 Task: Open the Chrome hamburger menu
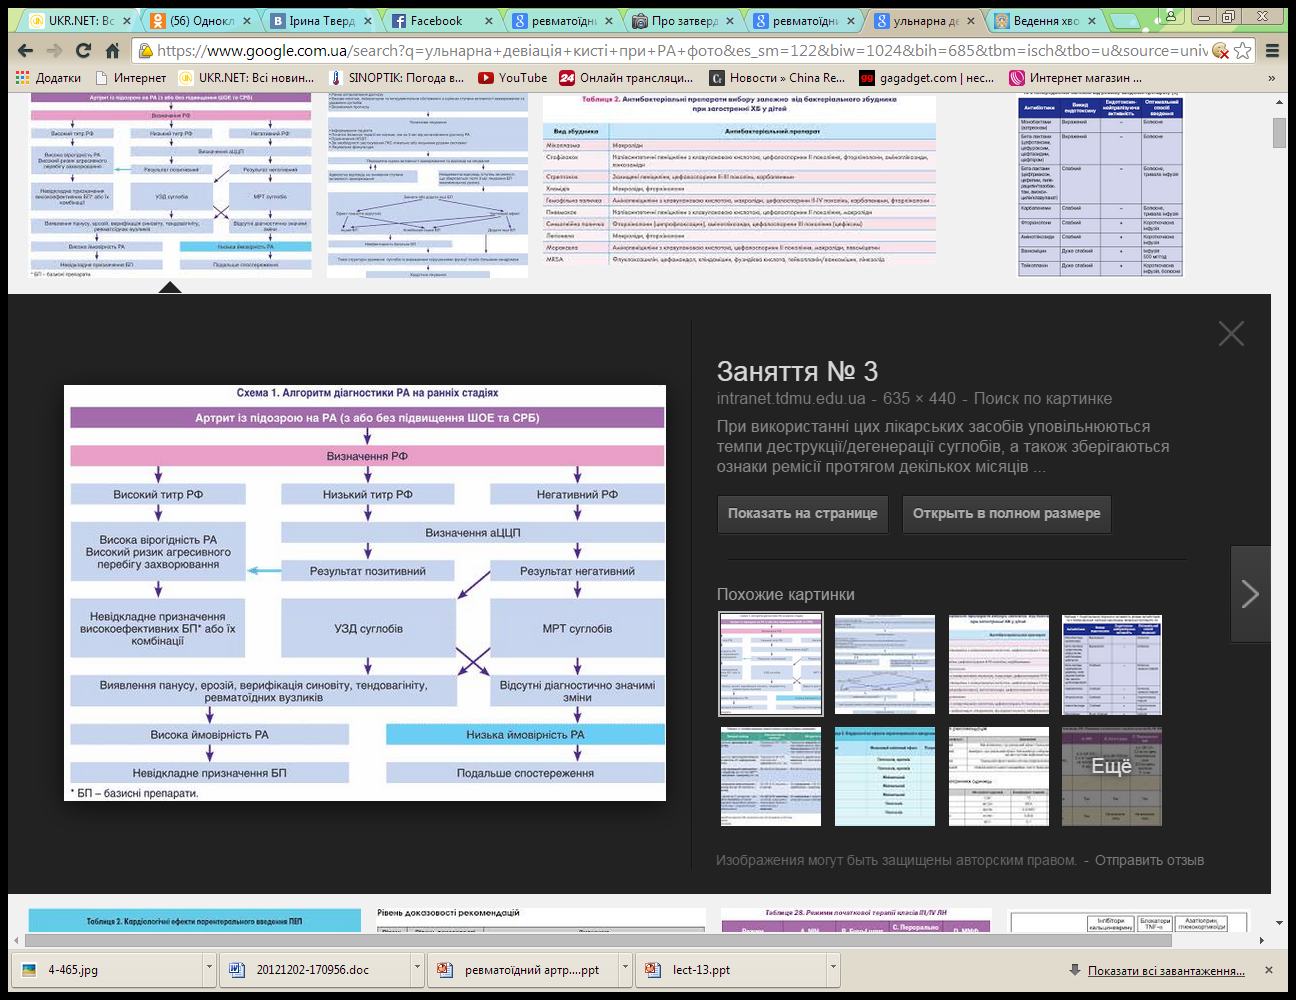click(1272, 50)
